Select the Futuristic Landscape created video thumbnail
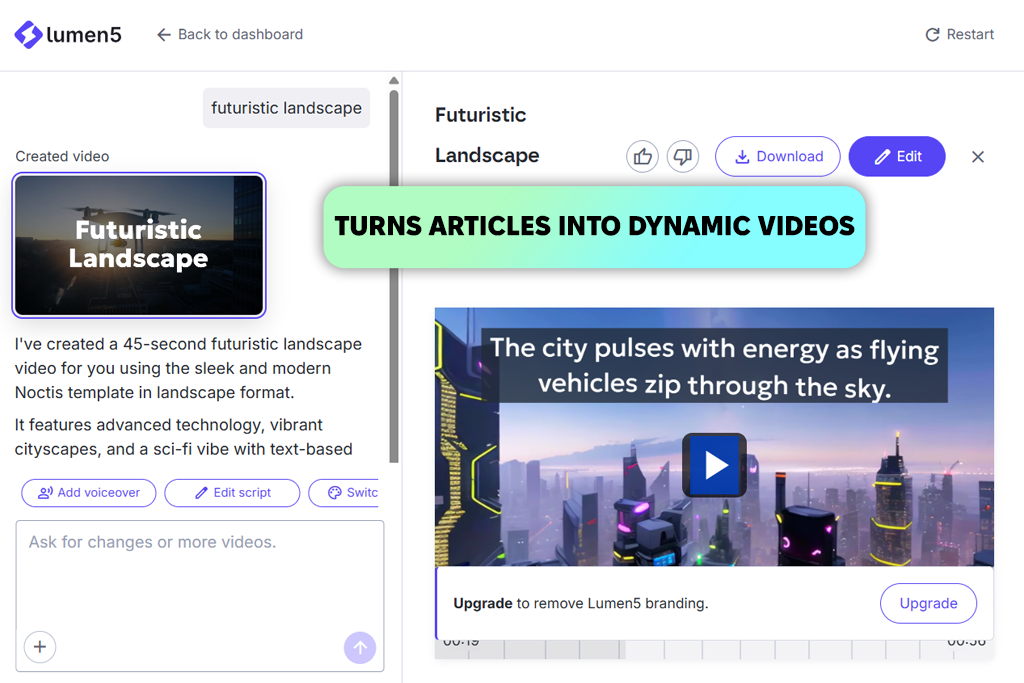 click(139, 246)
